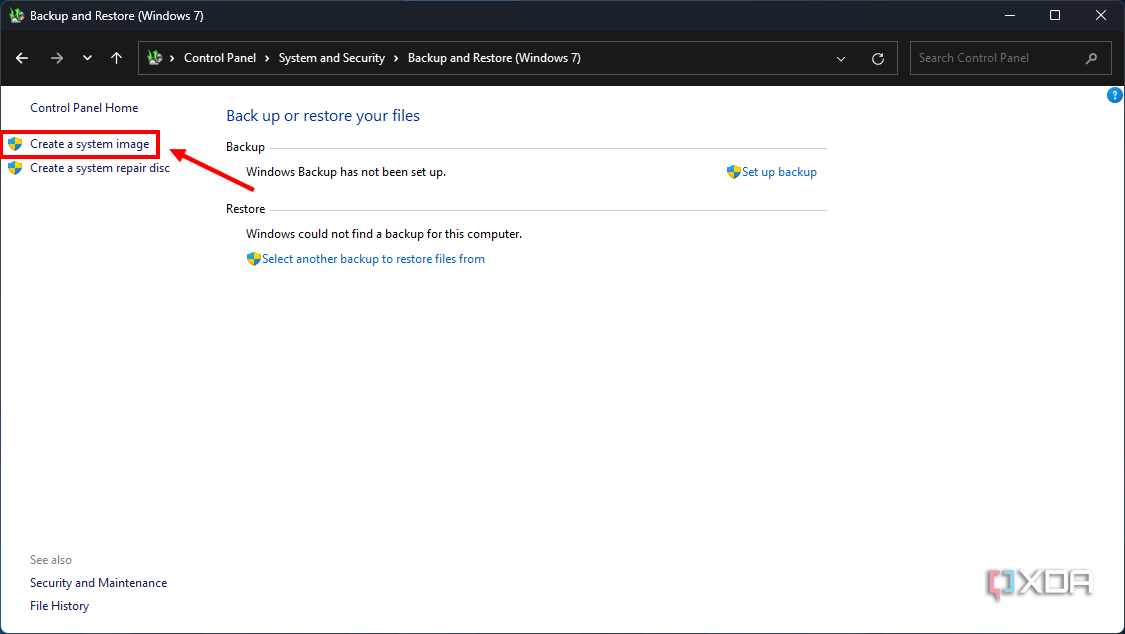Screen dimensions: 1125x634
Task: Open the recent locations chevron
Action: (87, 58)
